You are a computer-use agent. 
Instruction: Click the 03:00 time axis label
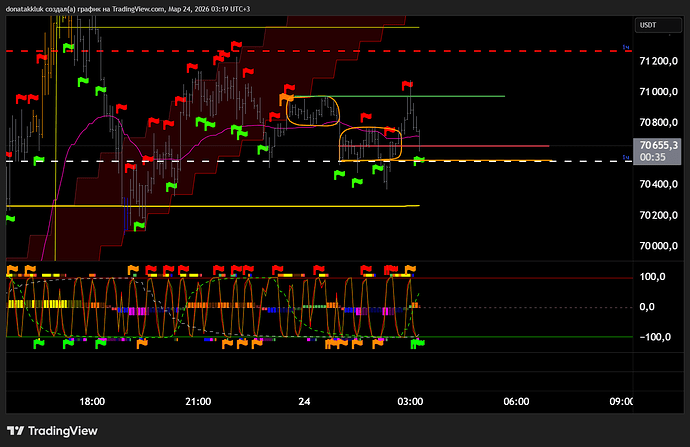(x=410, y=401)
